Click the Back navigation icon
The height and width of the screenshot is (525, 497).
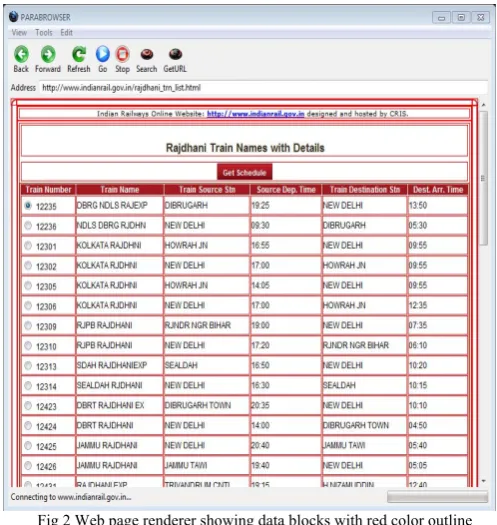point(21,54)
